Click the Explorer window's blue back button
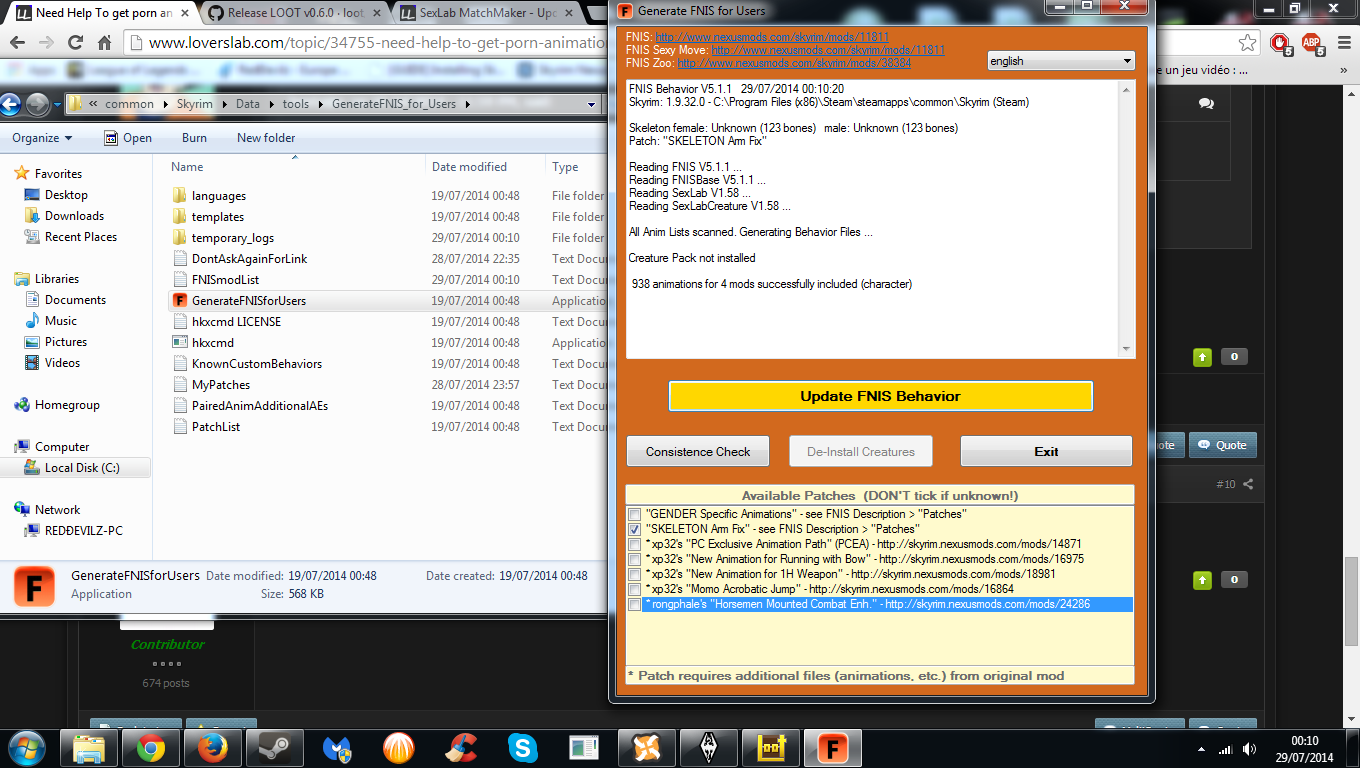The image size is (1361, 768). 11,104
